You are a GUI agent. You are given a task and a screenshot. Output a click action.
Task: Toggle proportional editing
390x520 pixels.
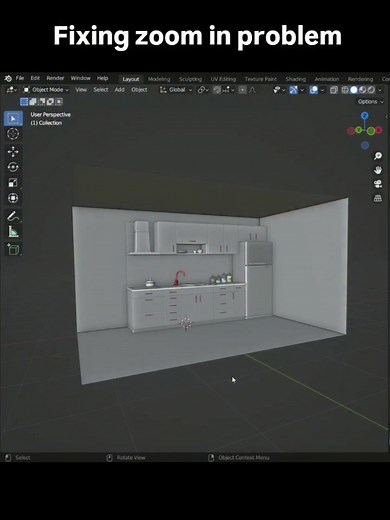click(243, 90)
